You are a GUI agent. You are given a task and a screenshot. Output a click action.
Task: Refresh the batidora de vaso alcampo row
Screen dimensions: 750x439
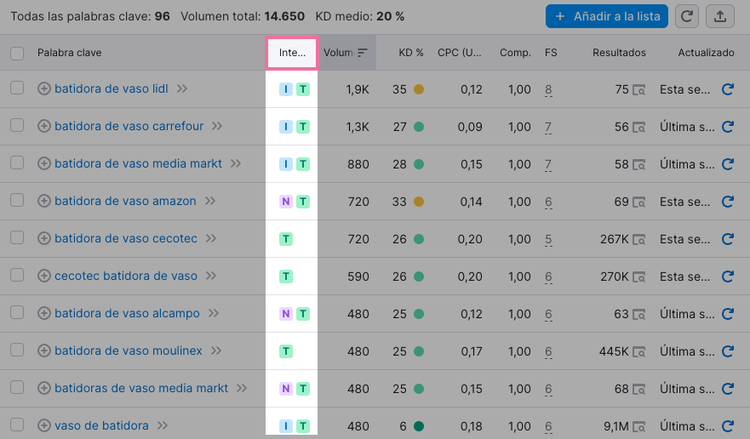[728, 314]
